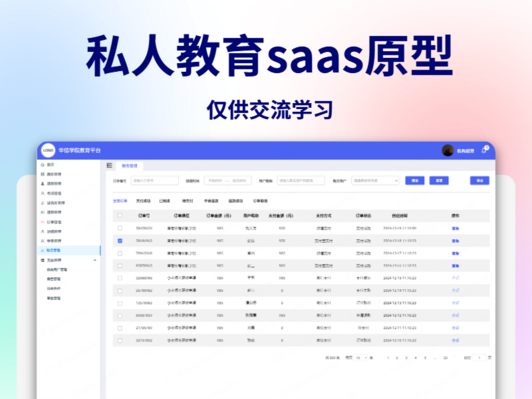
Task: Open 角色管理 in the sidebar submenu
Action: tap(54, 279)
